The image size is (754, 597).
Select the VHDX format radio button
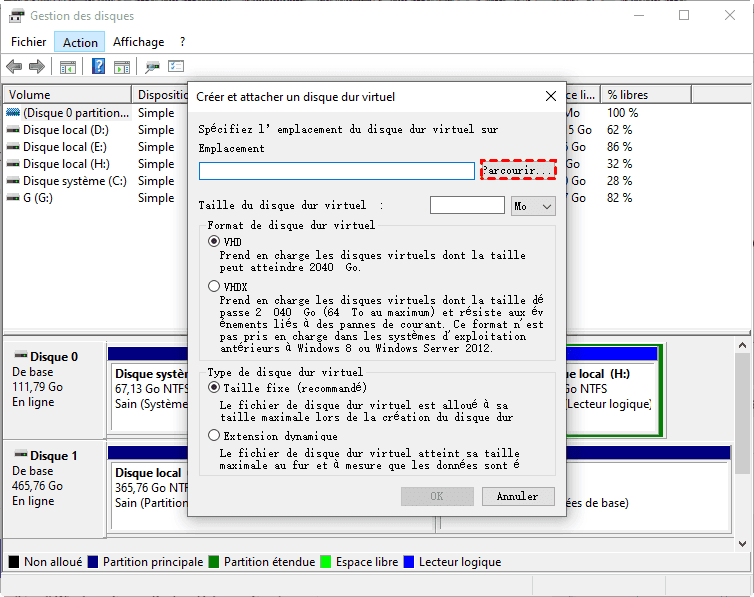click(x=214, y=286)
